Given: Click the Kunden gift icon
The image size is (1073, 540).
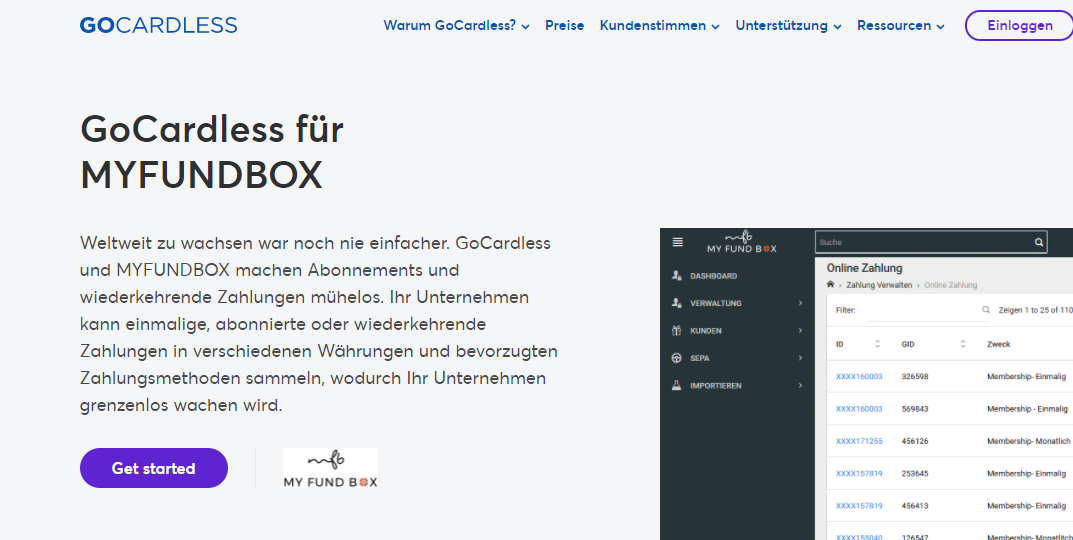Looking at the screenshot, I should 677,331.
